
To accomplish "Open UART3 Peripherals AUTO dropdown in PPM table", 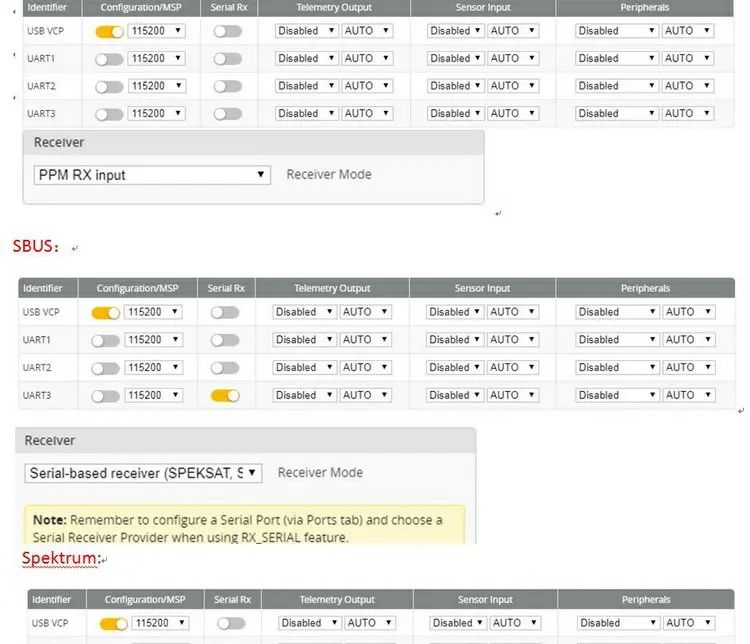I will point(688,113).
